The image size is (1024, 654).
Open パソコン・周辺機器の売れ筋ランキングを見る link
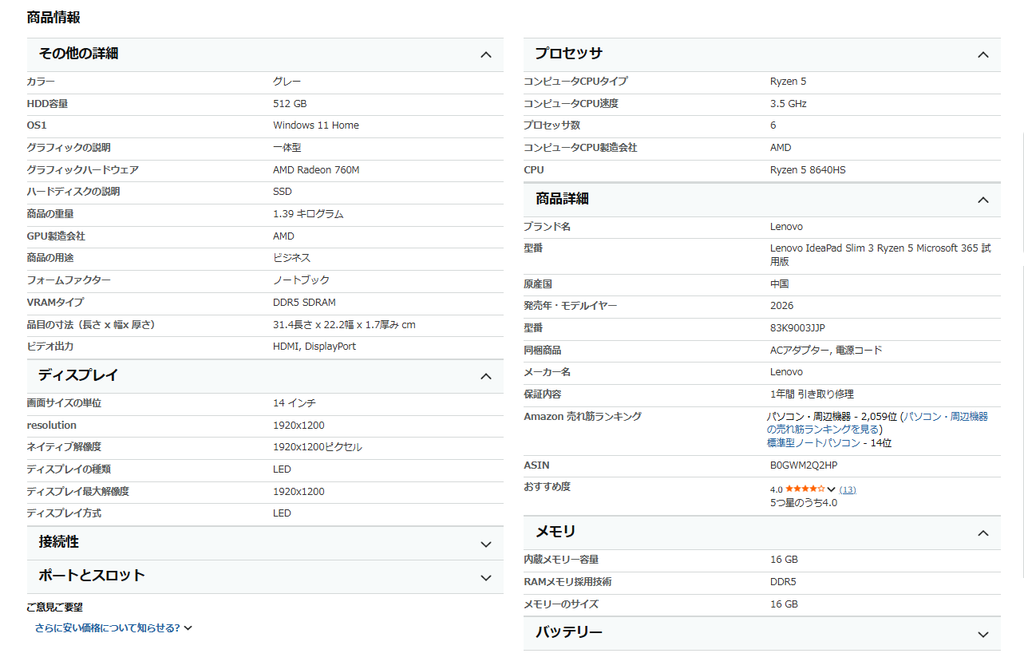coord(877,423)
